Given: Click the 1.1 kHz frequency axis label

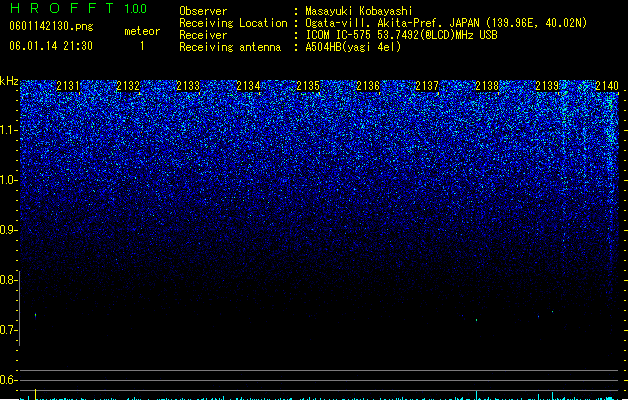Looking at the screenshot, I should coord(8,130).
